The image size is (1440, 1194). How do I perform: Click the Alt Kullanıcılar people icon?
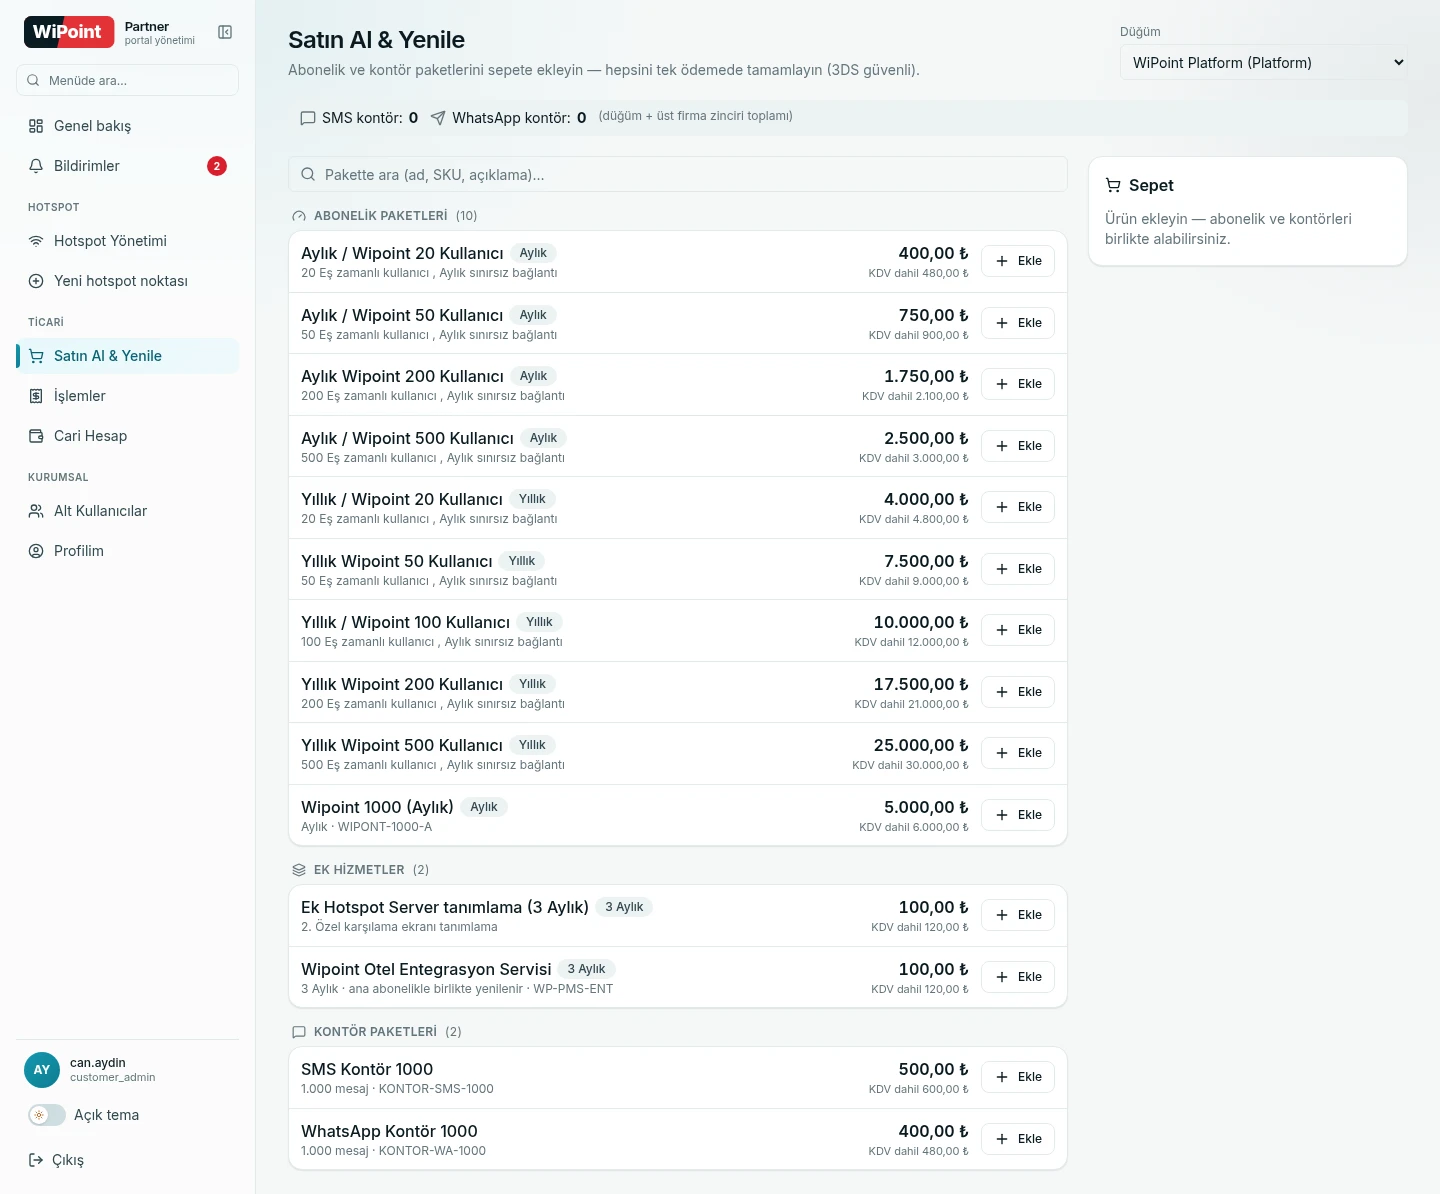click(36, 511)
